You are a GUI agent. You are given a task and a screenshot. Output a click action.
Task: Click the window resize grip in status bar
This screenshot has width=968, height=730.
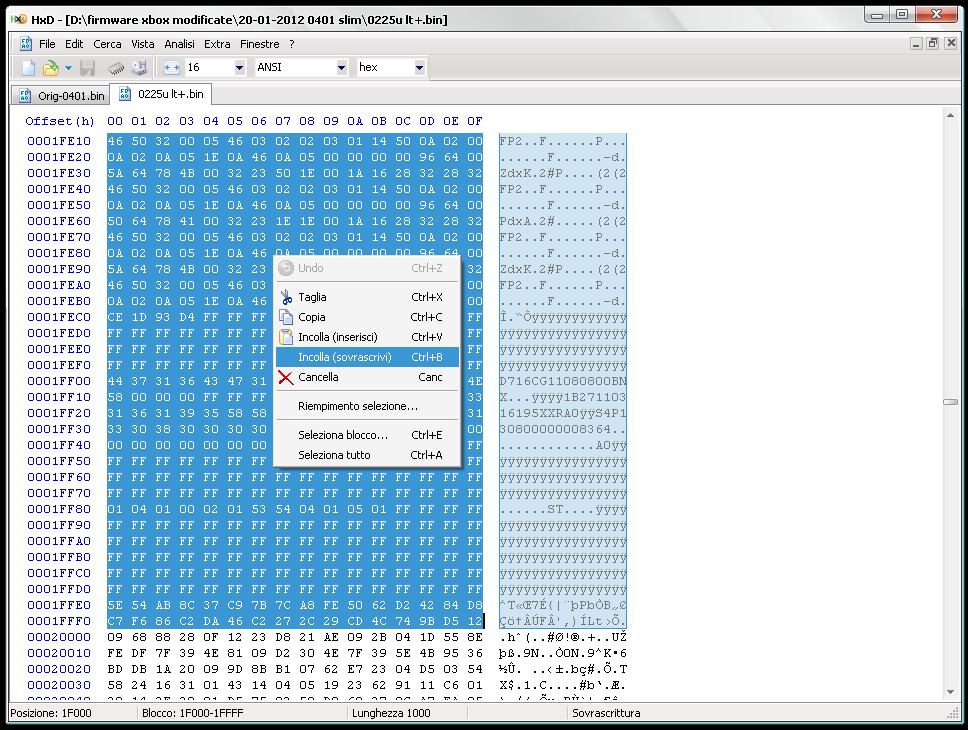pos(953,713)
